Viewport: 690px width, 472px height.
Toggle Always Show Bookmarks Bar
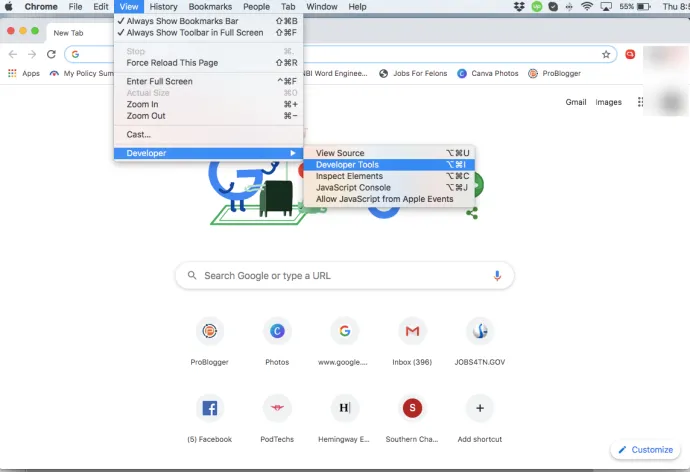(208, 21)
